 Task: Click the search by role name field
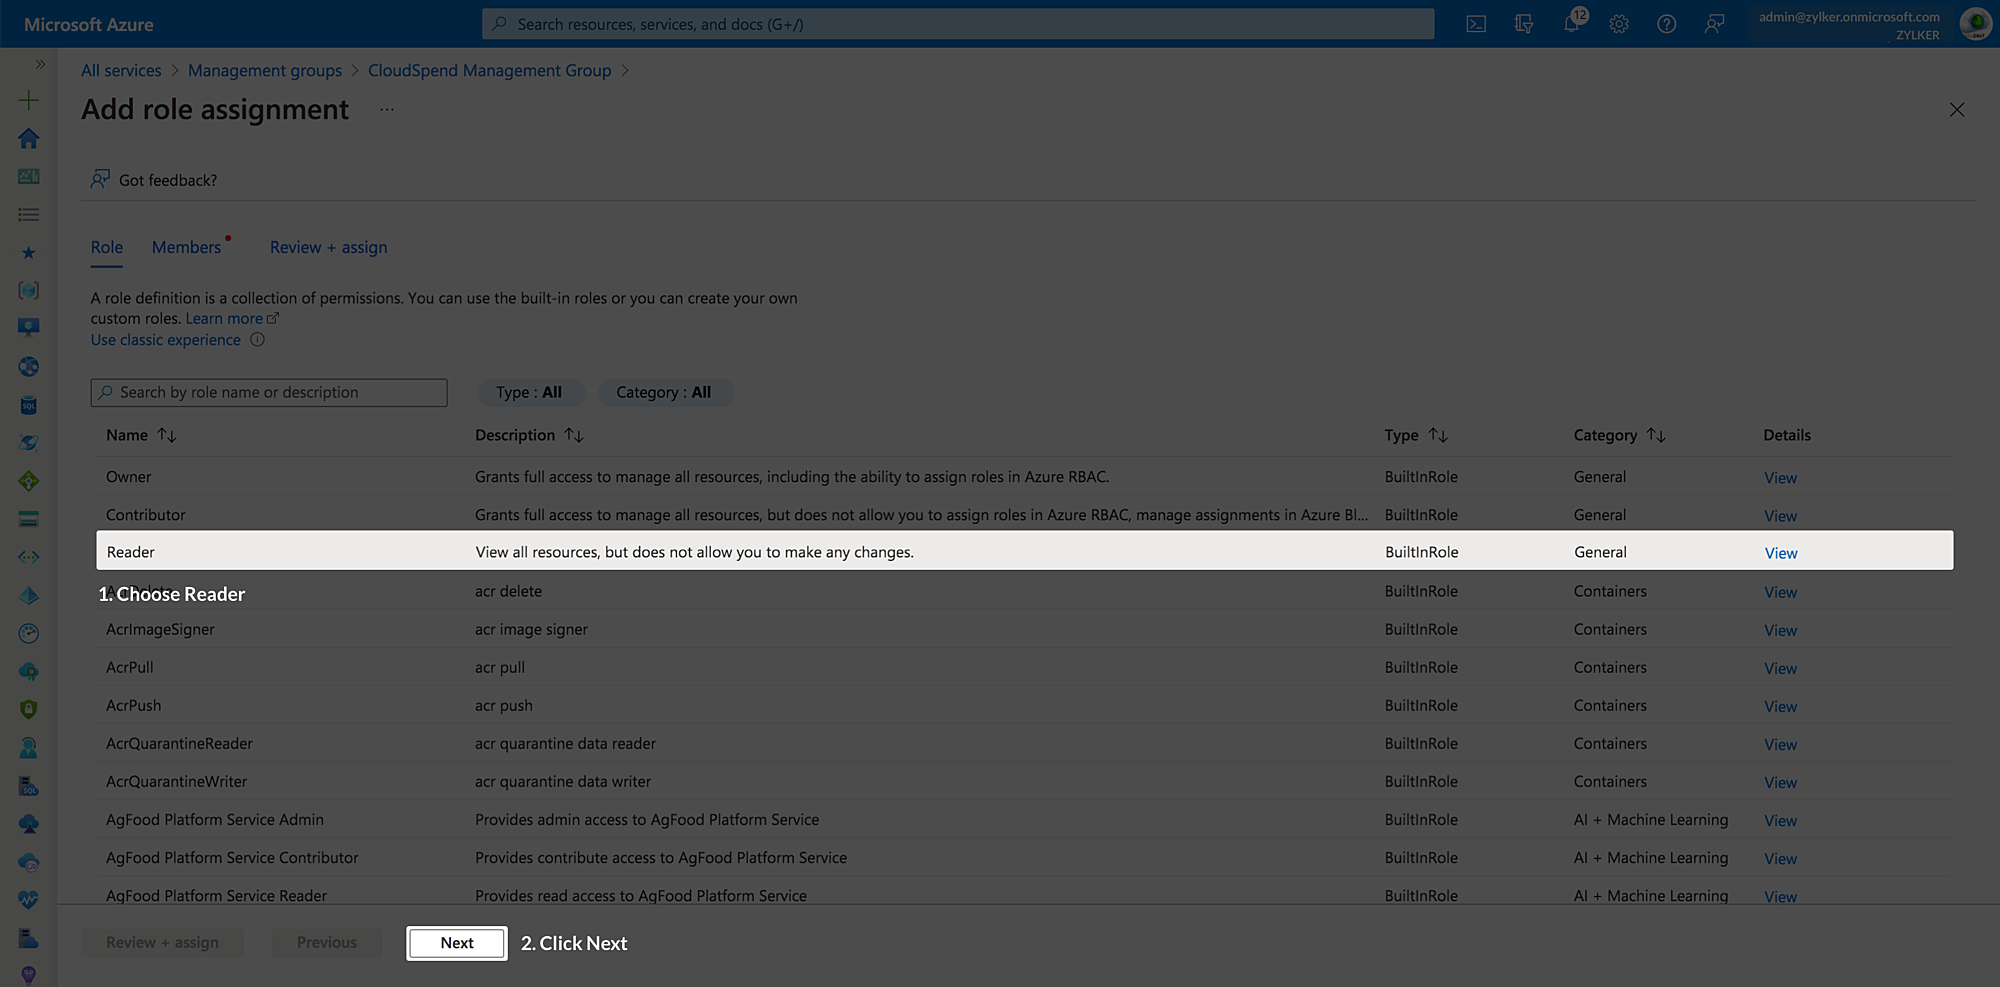point(268,392)
